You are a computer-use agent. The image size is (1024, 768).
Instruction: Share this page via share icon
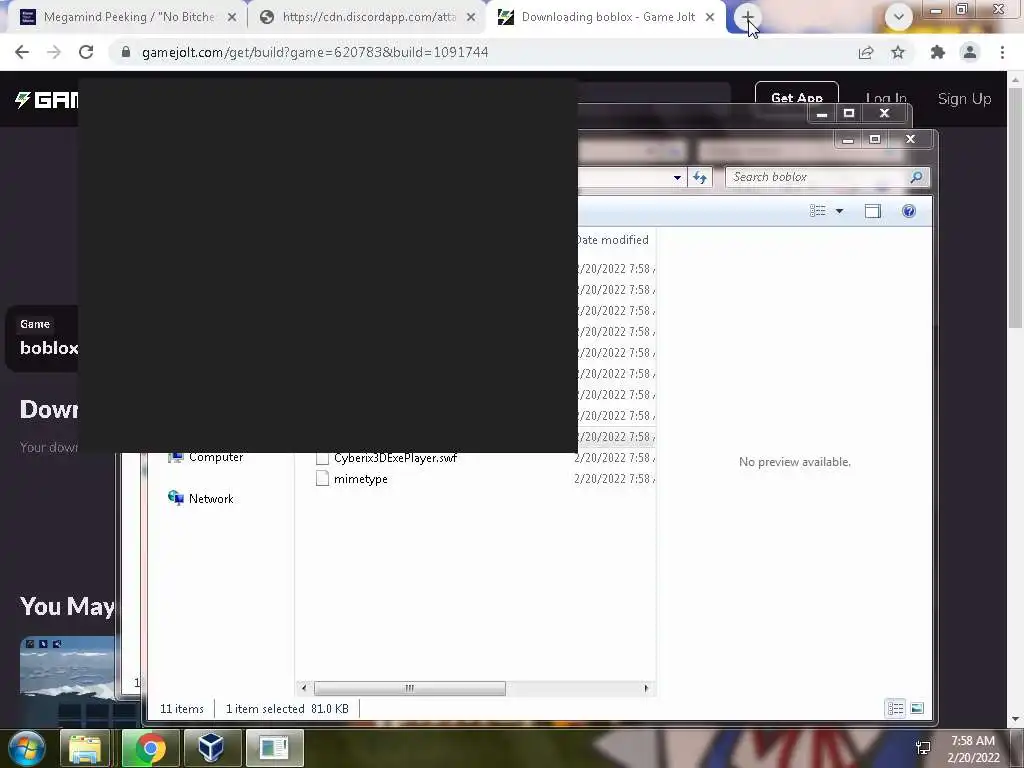(x=866, y=52)
